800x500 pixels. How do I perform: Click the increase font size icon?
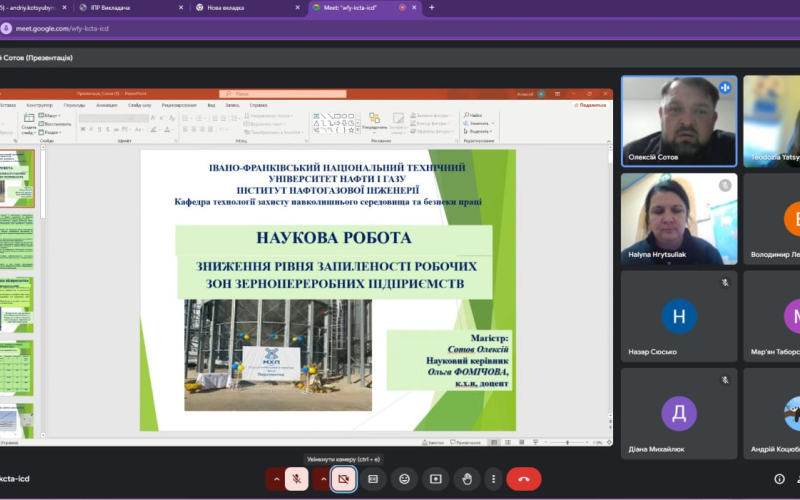click(x=153, y=118)
